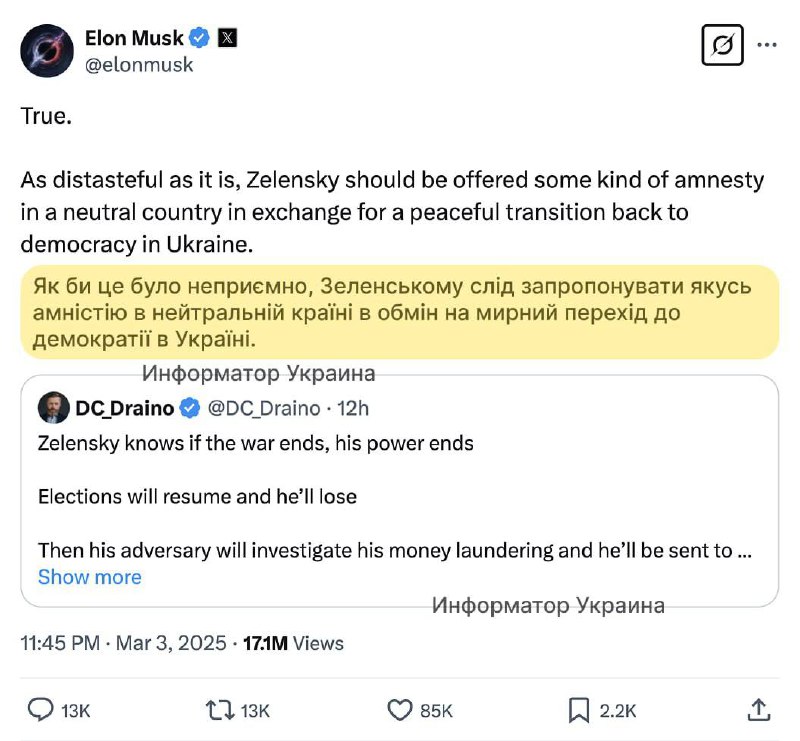This screenshot has width=800, height=741.
Task: Click the X affiliation badge
Action: coord(227,38)
